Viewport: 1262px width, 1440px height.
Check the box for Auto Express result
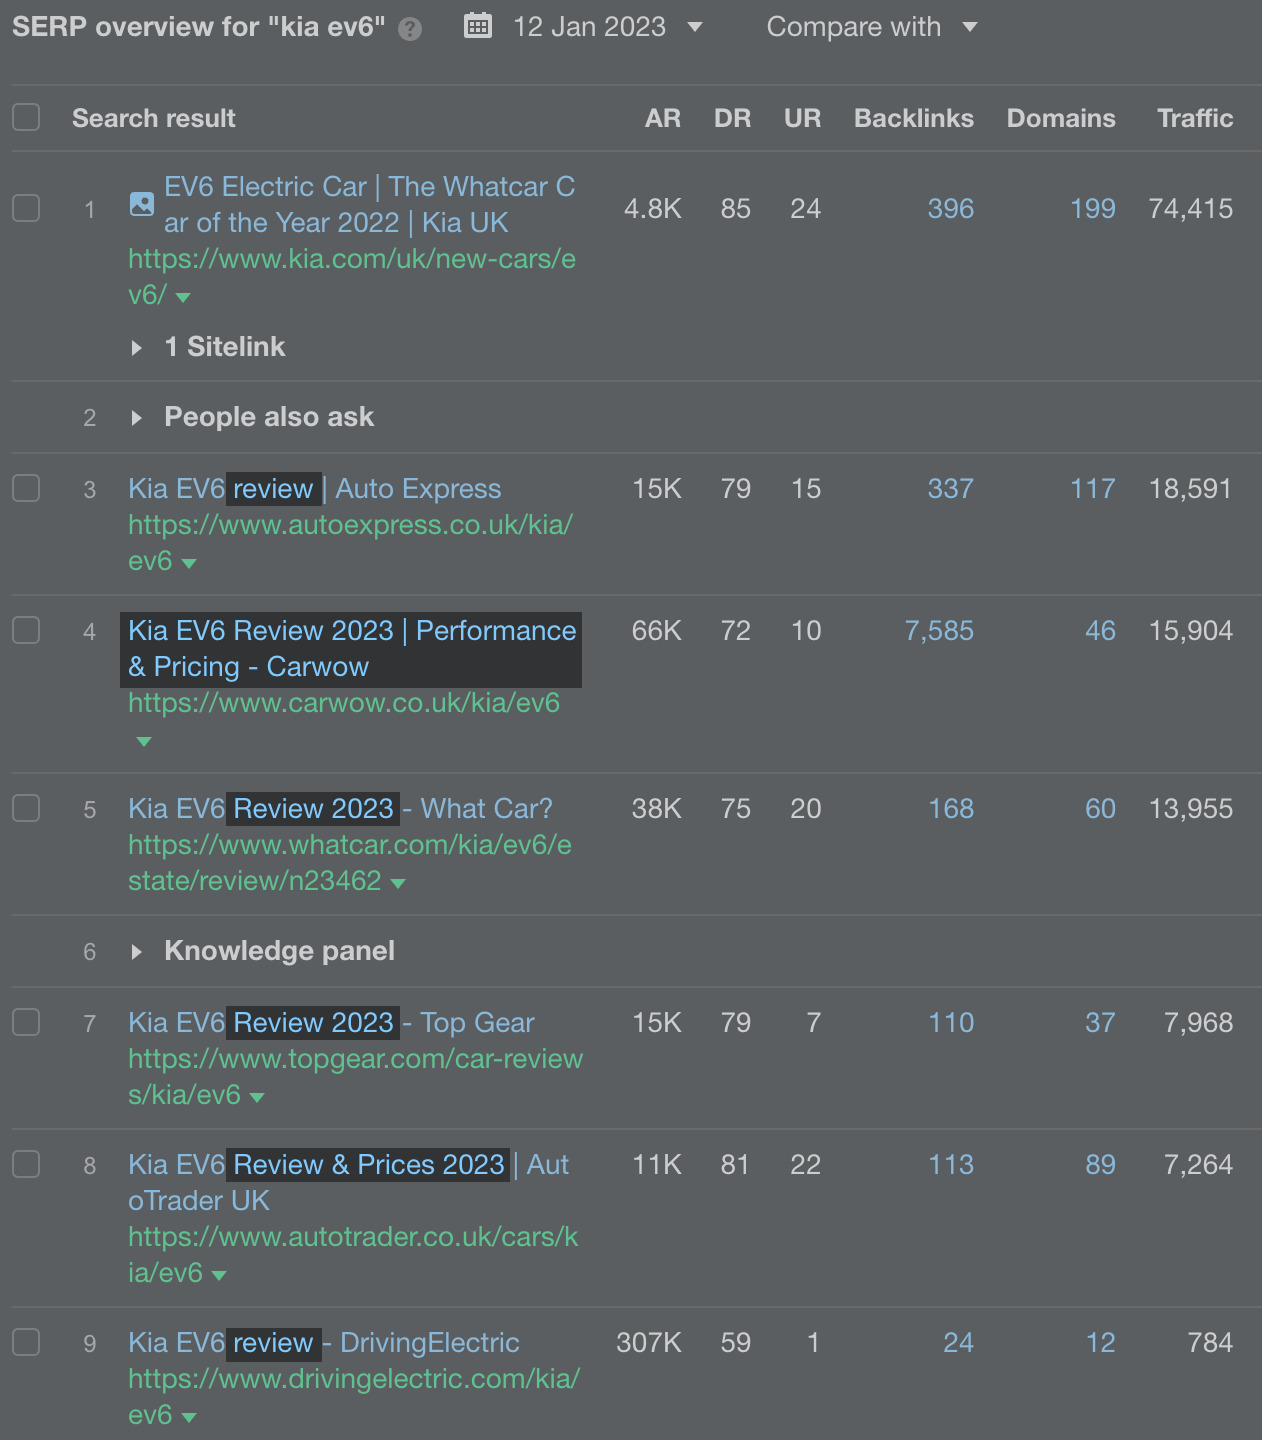tap(26, 488)
